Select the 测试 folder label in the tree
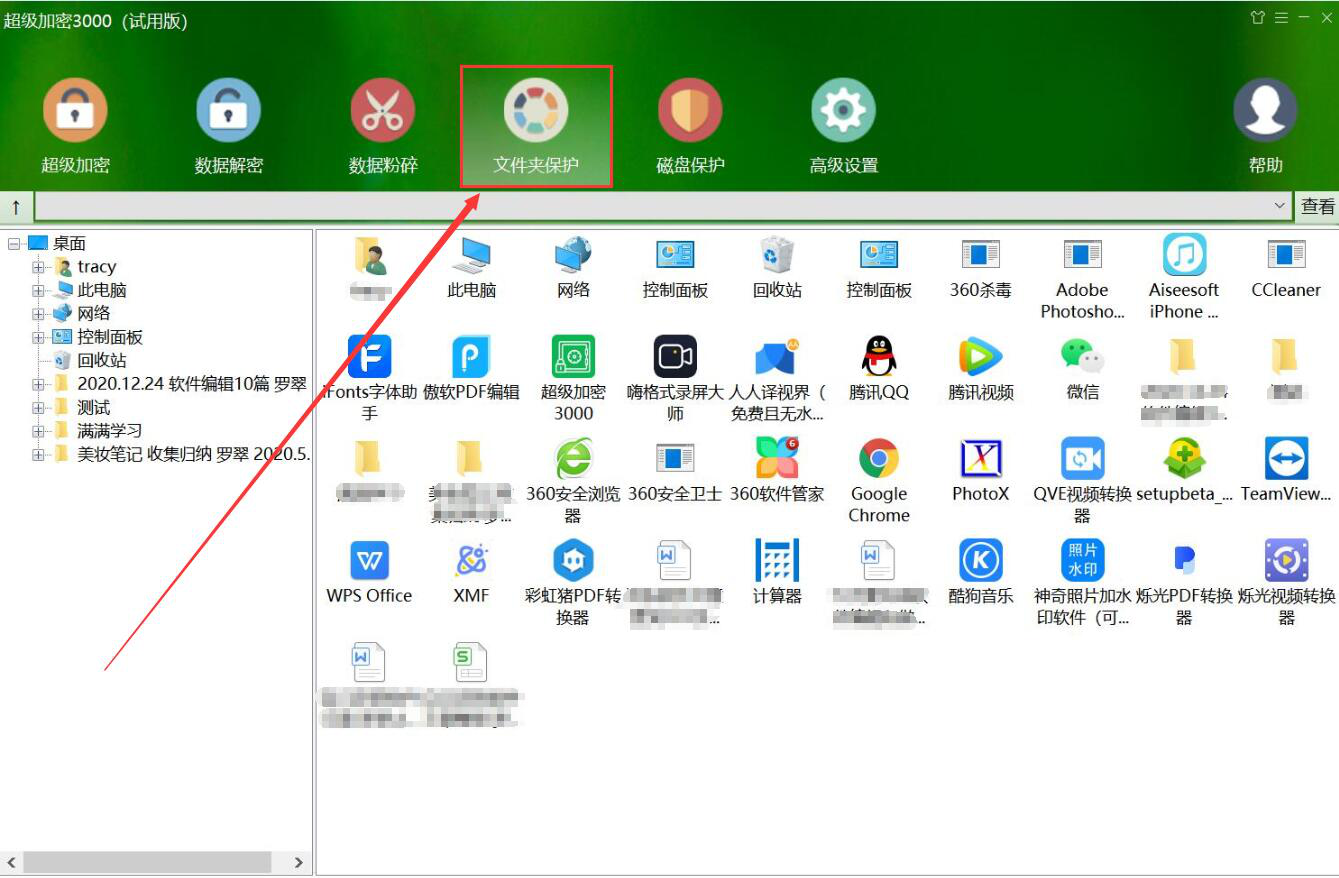Image resolution: width=1339 pixels, height=878 pixels. click(94, 407)
